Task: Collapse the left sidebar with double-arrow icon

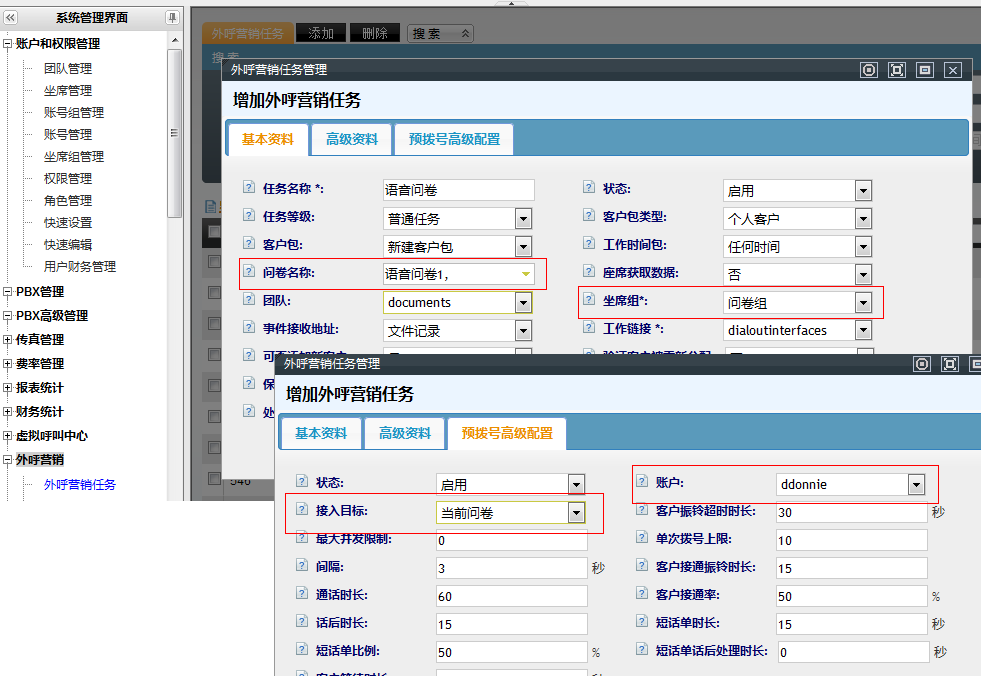Action: [11, 17]
